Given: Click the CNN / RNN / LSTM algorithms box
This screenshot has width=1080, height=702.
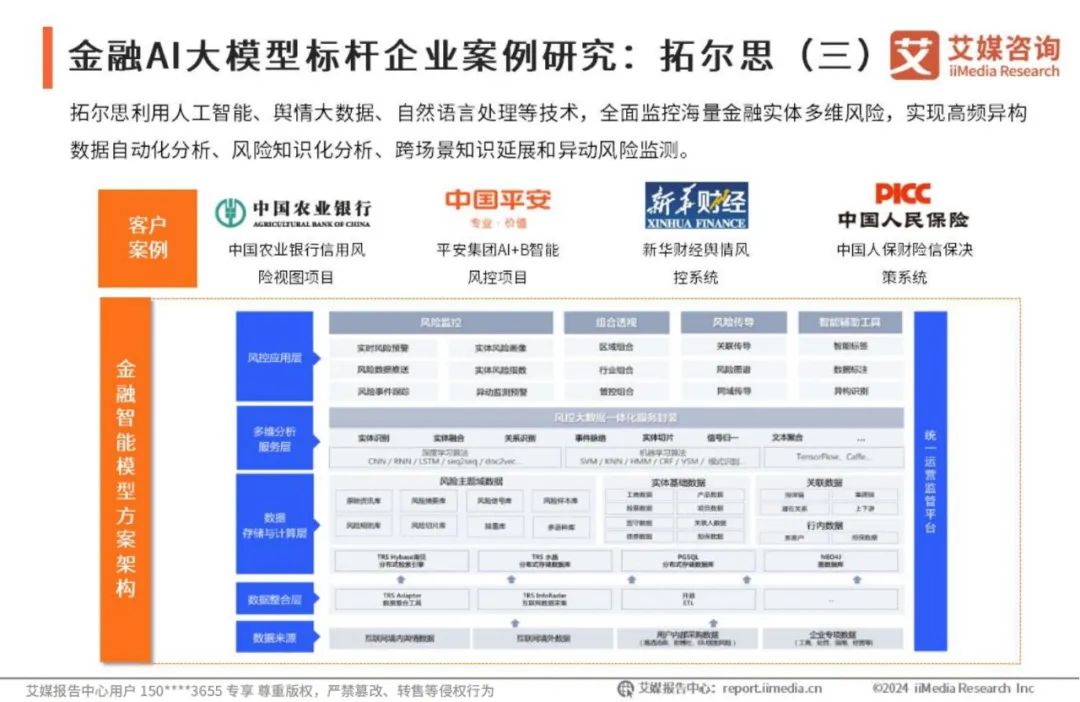Looking at the screenshot, I should point(445,457).
